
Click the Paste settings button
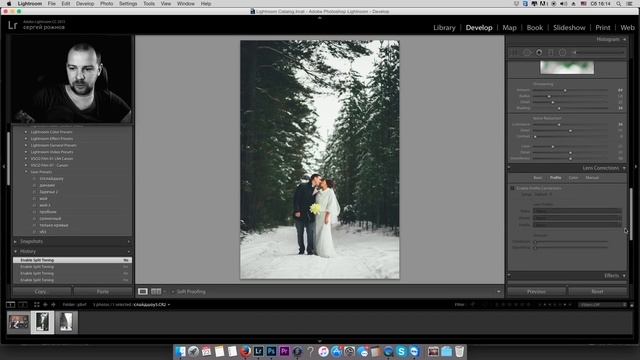tap(102, 291)
